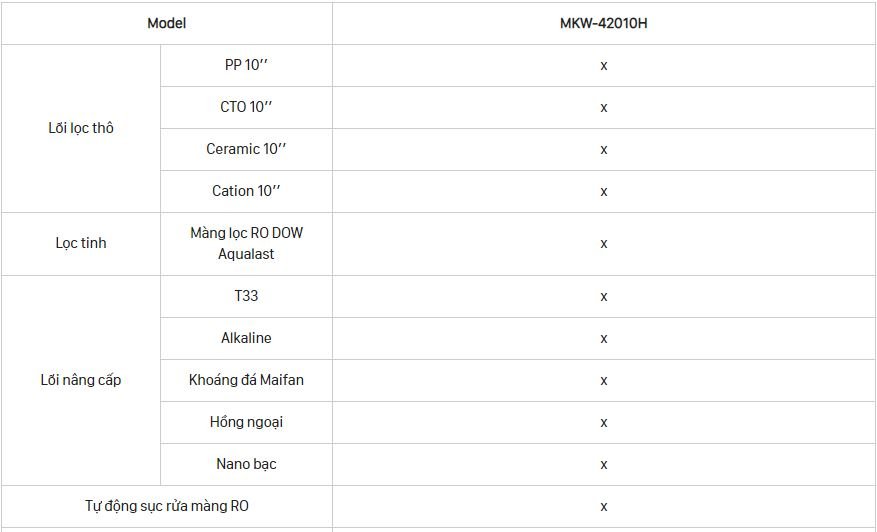Select the Alkaline cell

(246, 338)
